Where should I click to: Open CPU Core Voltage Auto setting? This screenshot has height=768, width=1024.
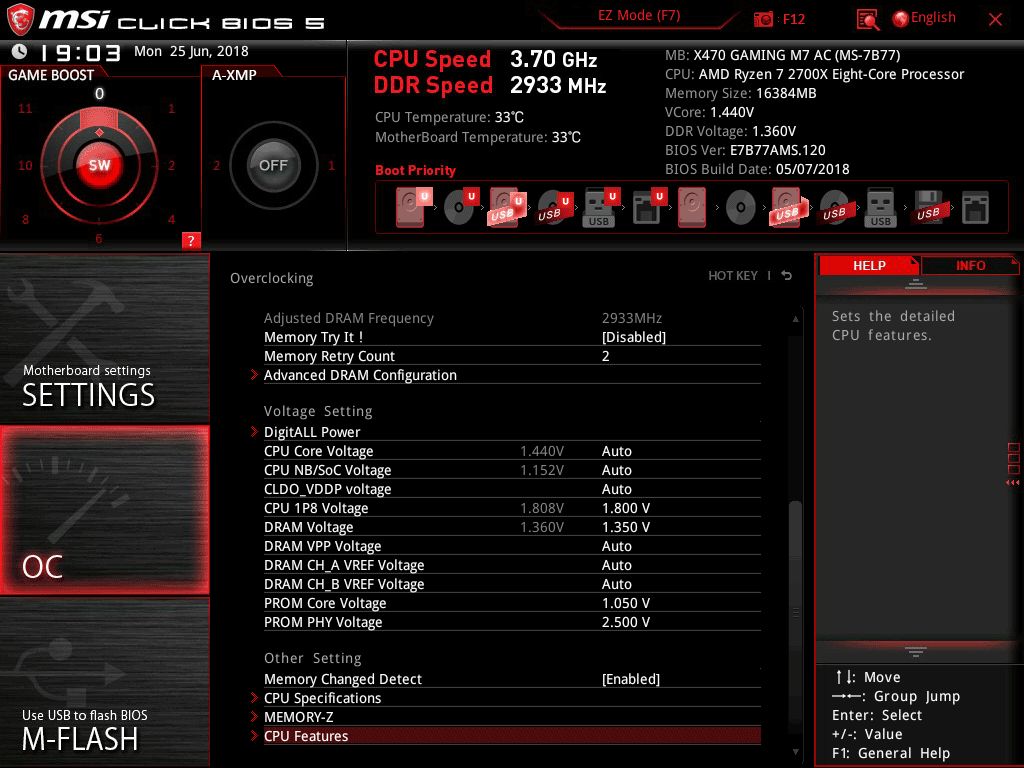616,451
